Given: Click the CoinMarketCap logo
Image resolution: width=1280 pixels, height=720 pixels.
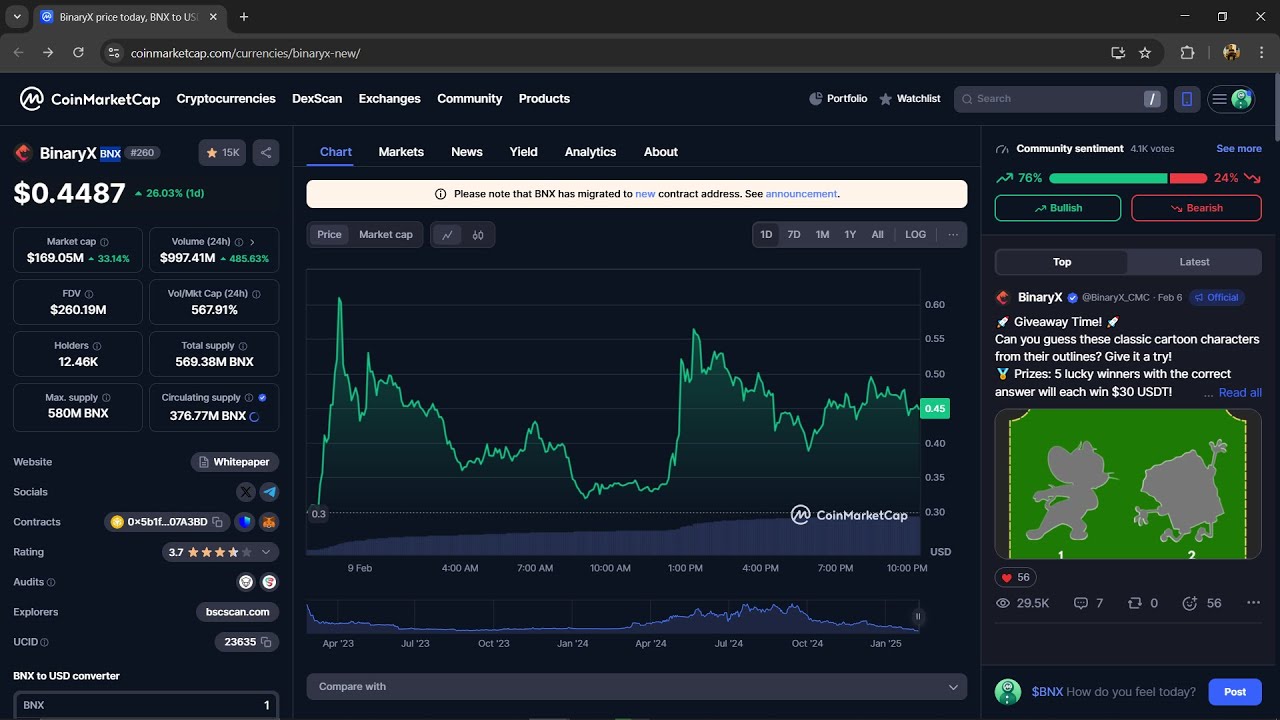Looking at the screenshot, I should click(90, 99).
